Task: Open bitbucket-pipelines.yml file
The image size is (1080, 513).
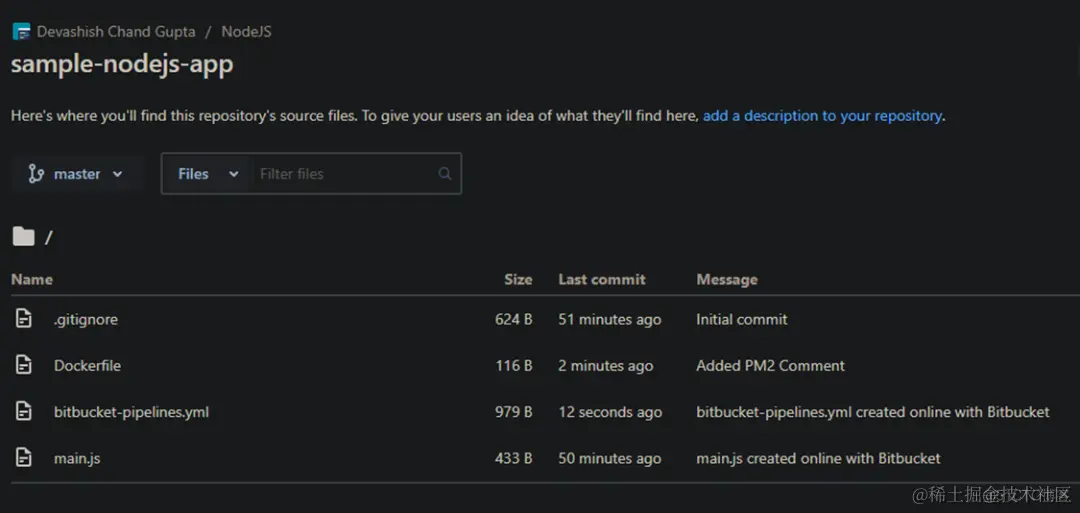Action: [131, 412]
